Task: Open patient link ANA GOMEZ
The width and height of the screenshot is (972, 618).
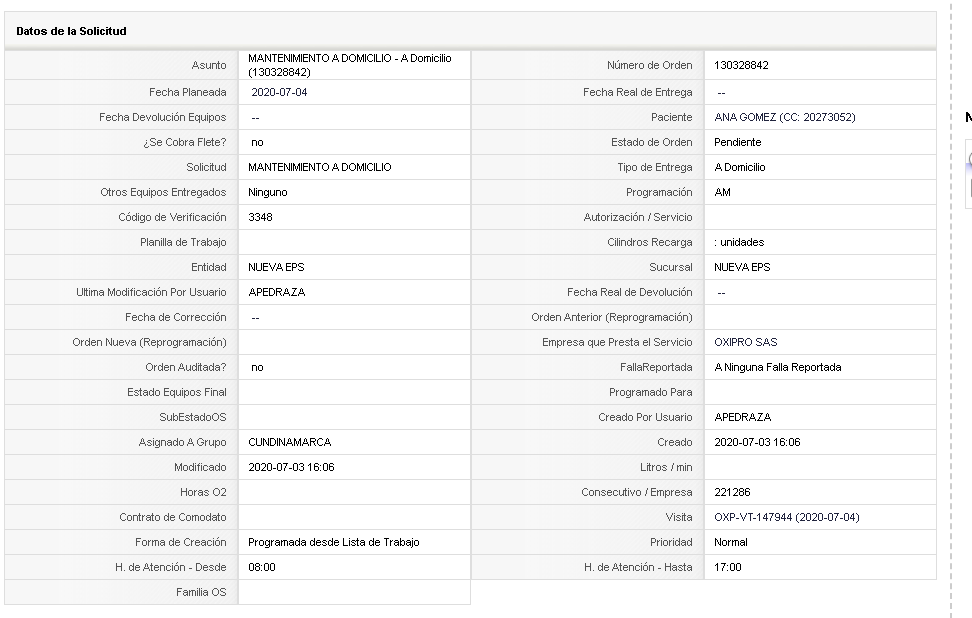Action: [x=784, y=117]
